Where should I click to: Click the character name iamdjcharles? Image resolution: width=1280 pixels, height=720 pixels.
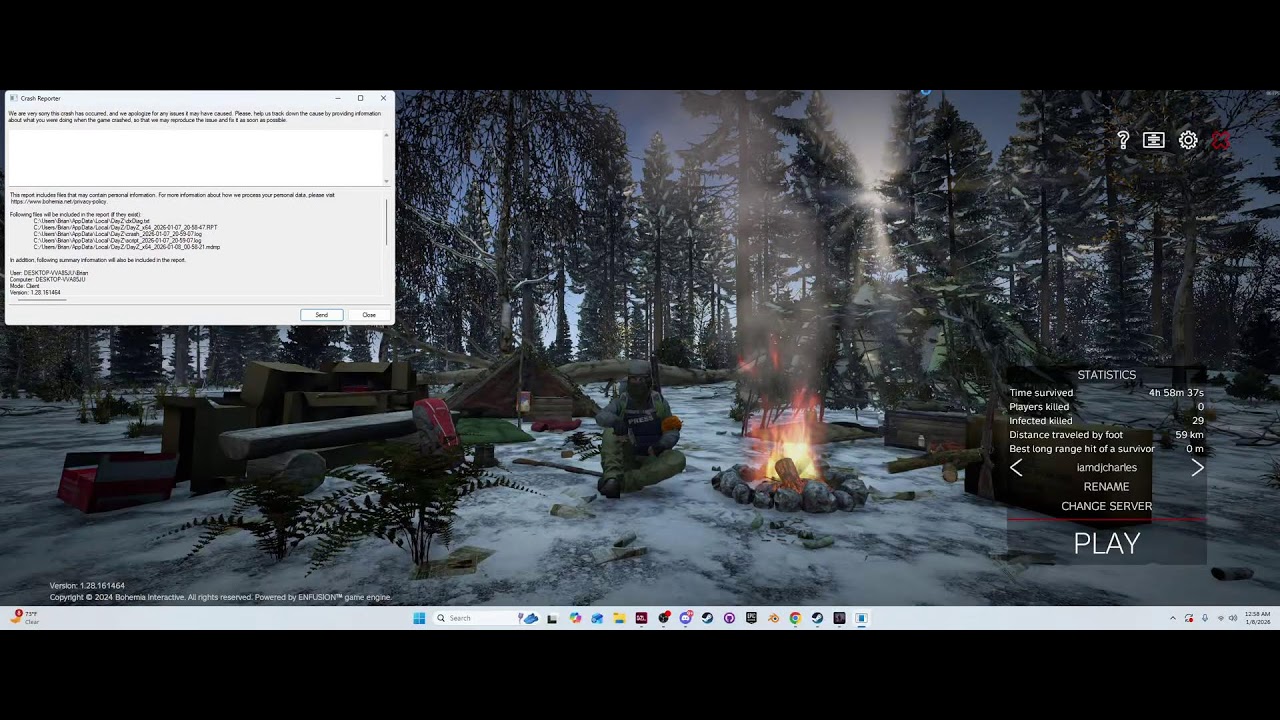(1107, 467)
